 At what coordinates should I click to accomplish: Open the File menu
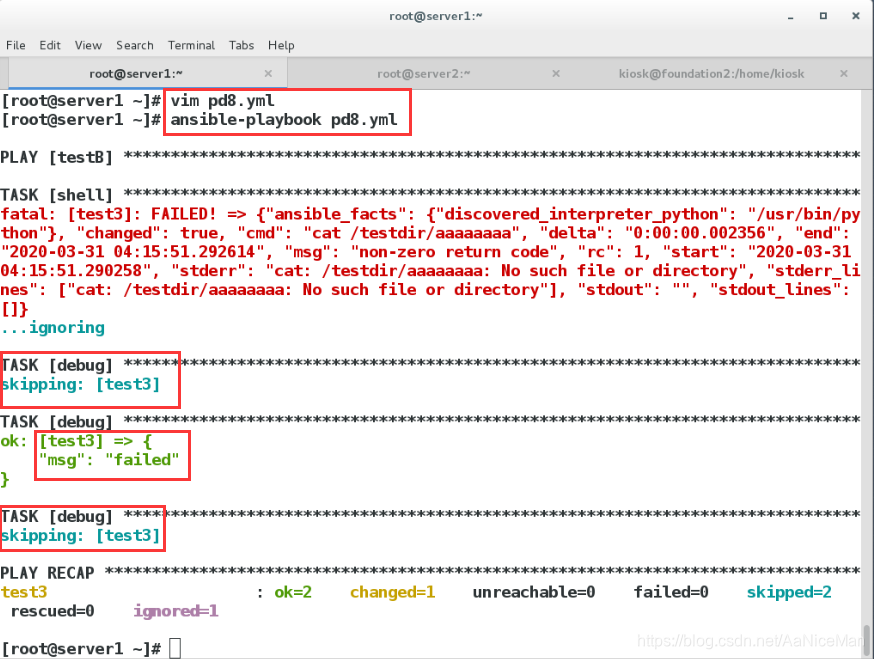pyautogui.click(x=16, y=45)
